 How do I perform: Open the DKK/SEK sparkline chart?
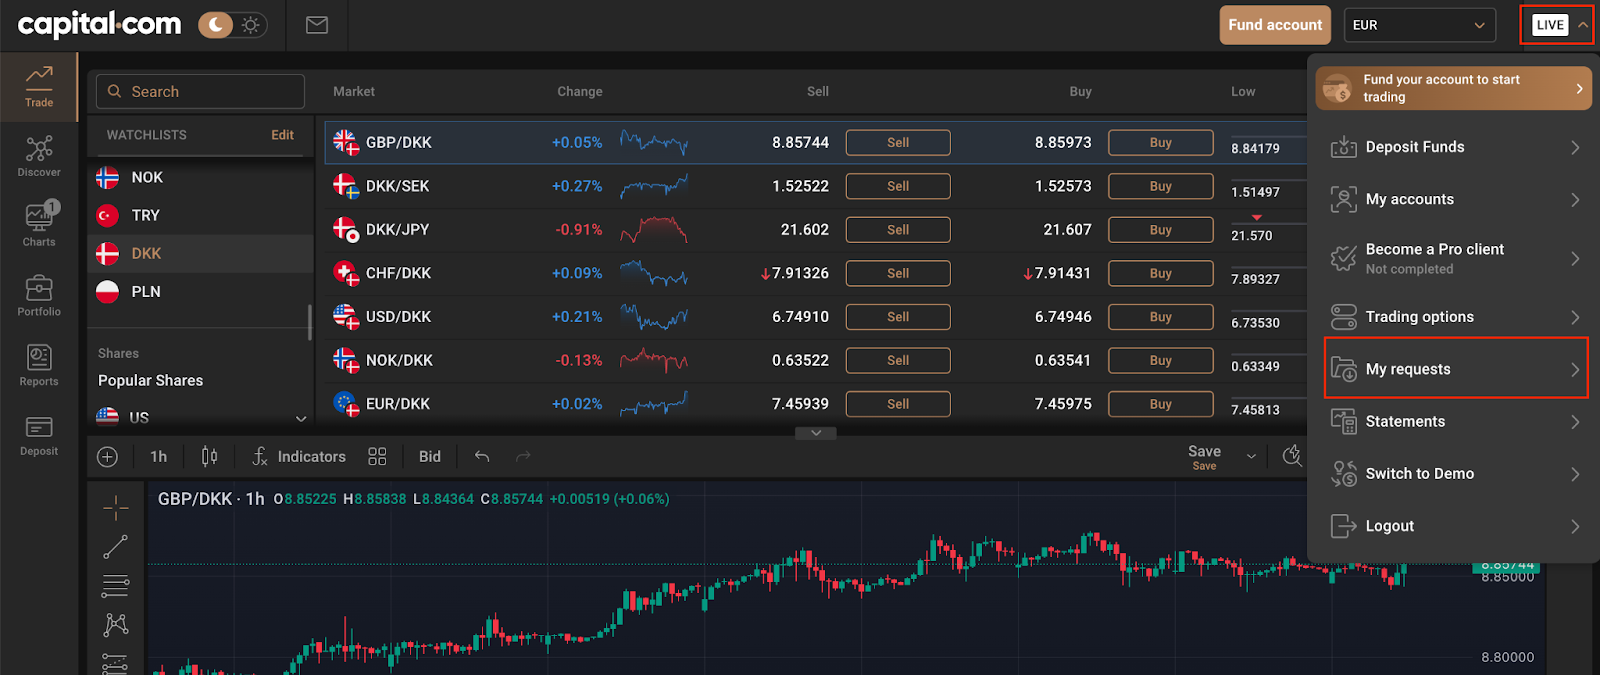(654, 186)
